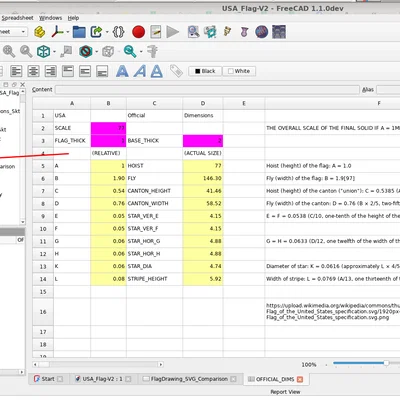400x400 pixels.
Task: Click the alias tag icon
Action: pyautogui.click(x=176, y=71)
